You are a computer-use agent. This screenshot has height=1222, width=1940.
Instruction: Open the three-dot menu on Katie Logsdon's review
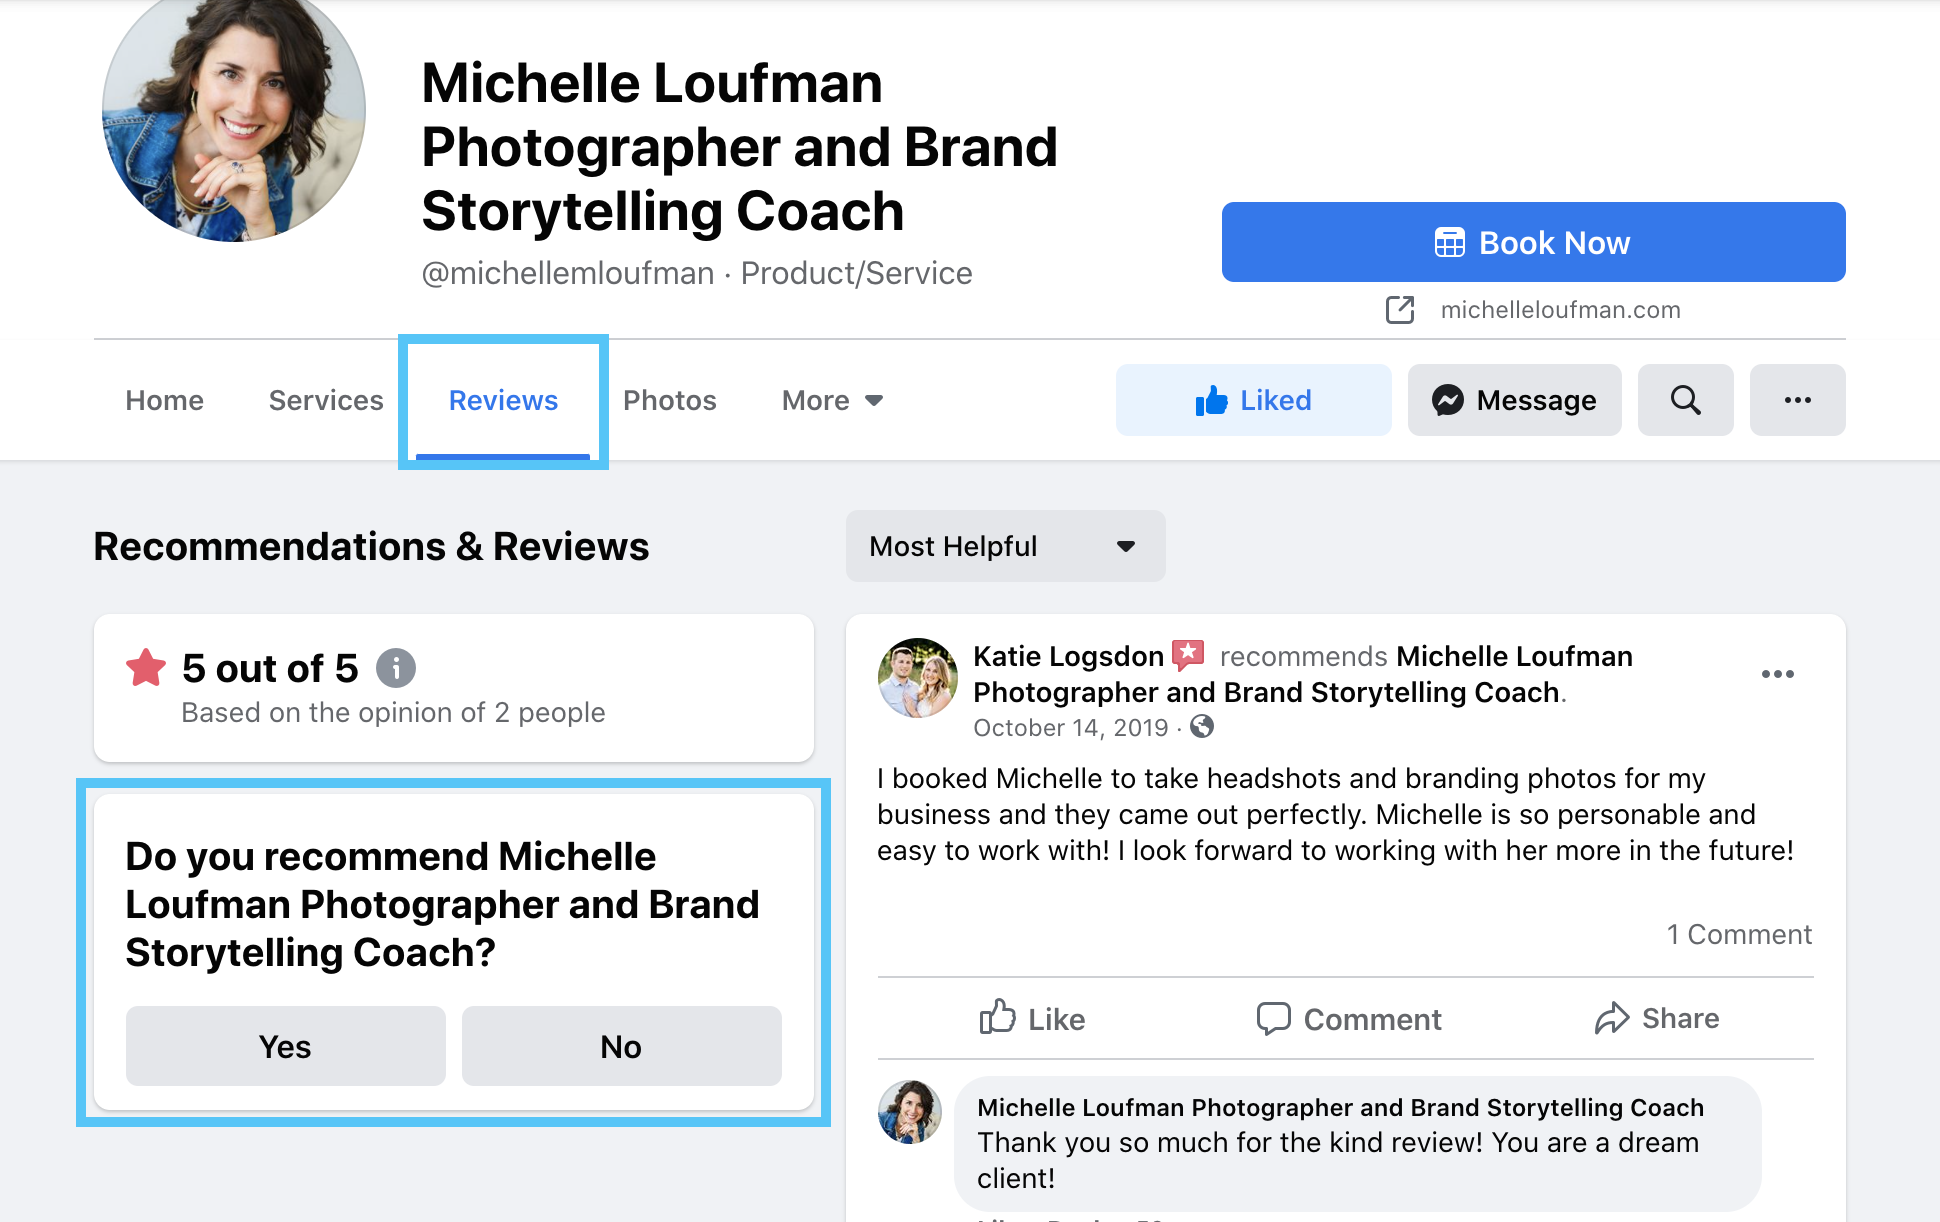coord(1778,674)
